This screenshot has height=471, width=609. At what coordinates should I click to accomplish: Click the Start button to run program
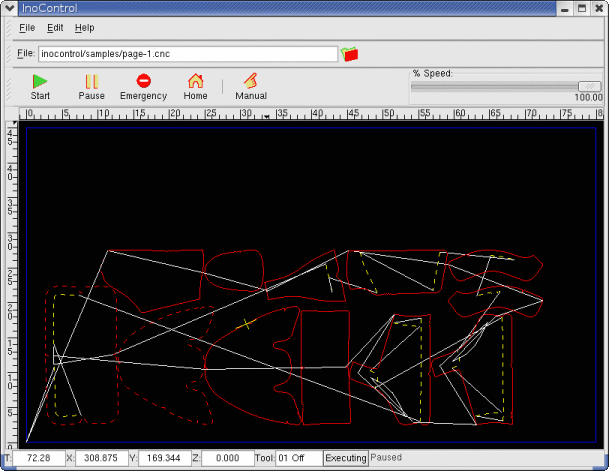pos(40,87)
